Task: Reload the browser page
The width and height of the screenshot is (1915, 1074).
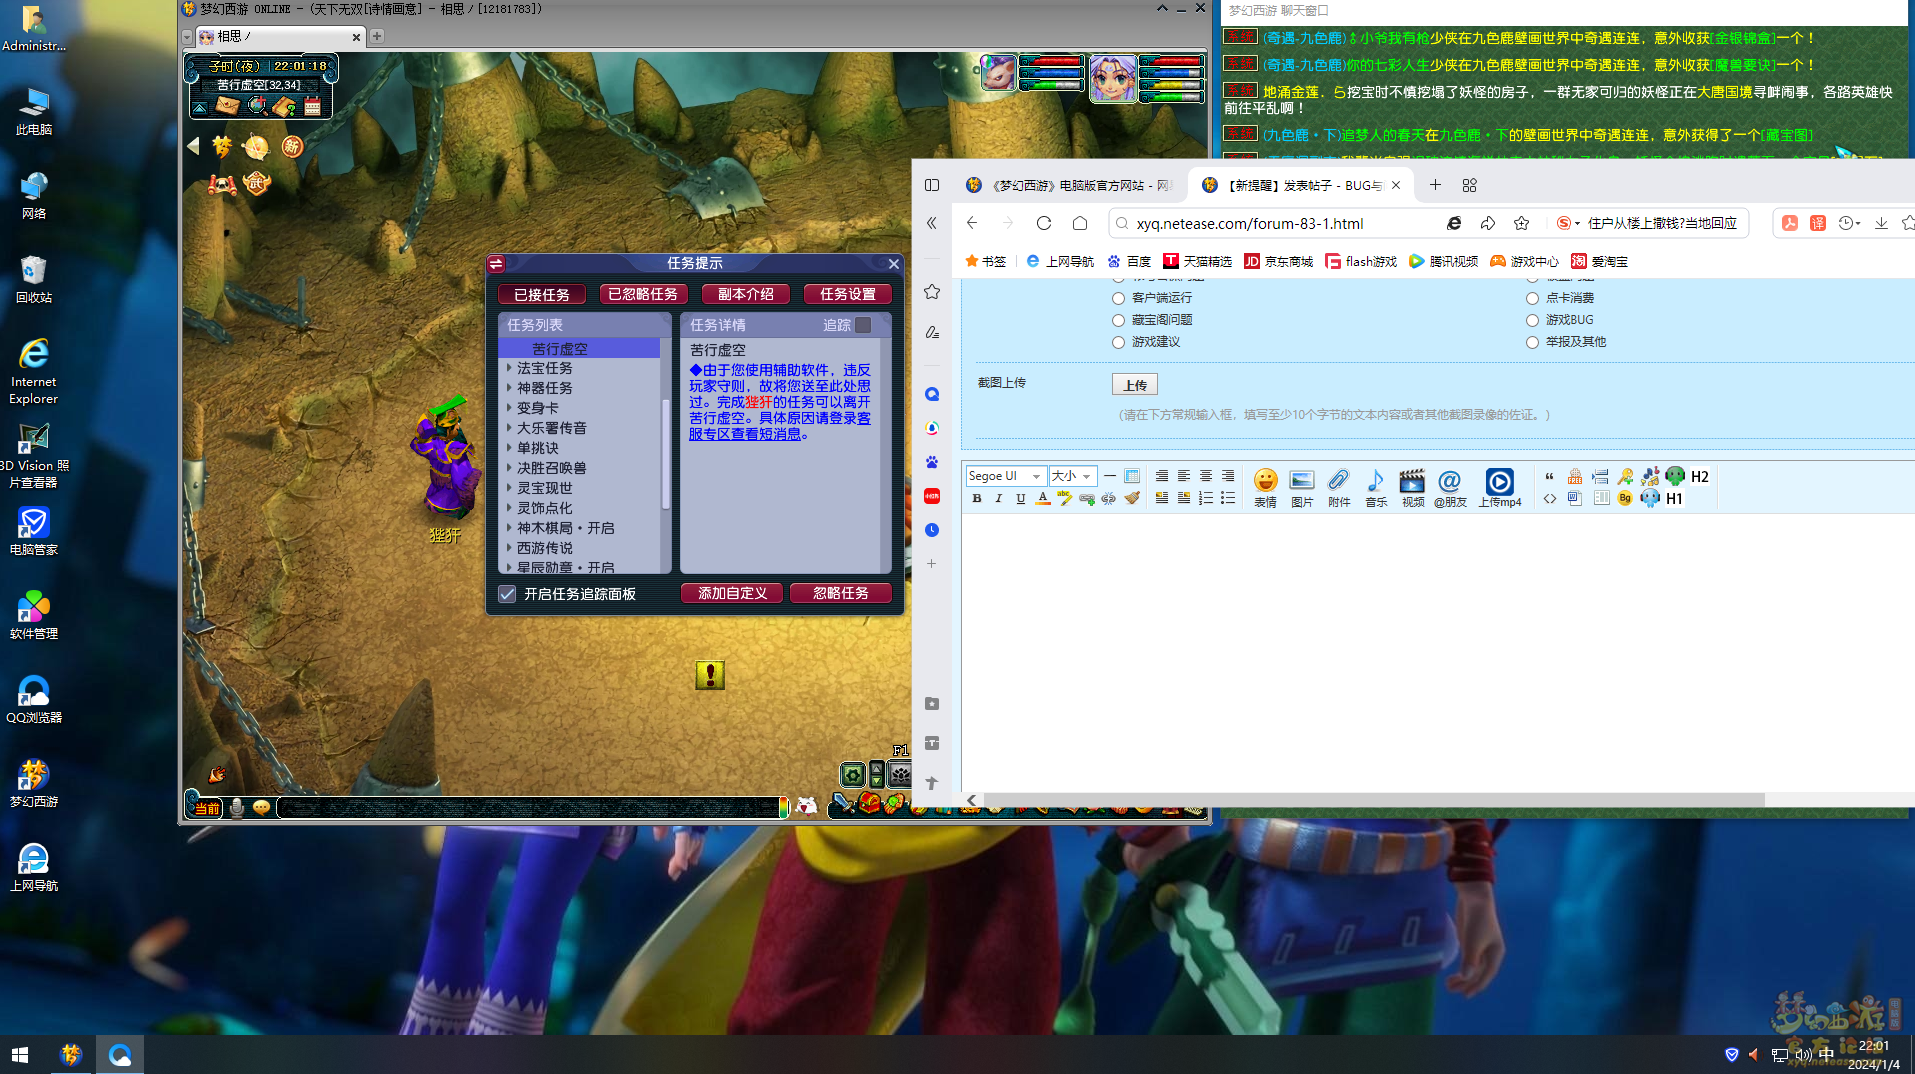Action: 1044,223
